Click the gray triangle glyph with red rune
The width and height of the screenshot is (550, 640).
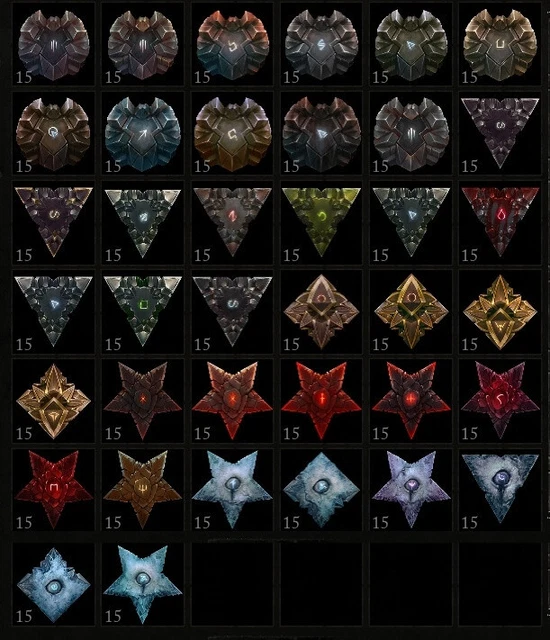233,221
